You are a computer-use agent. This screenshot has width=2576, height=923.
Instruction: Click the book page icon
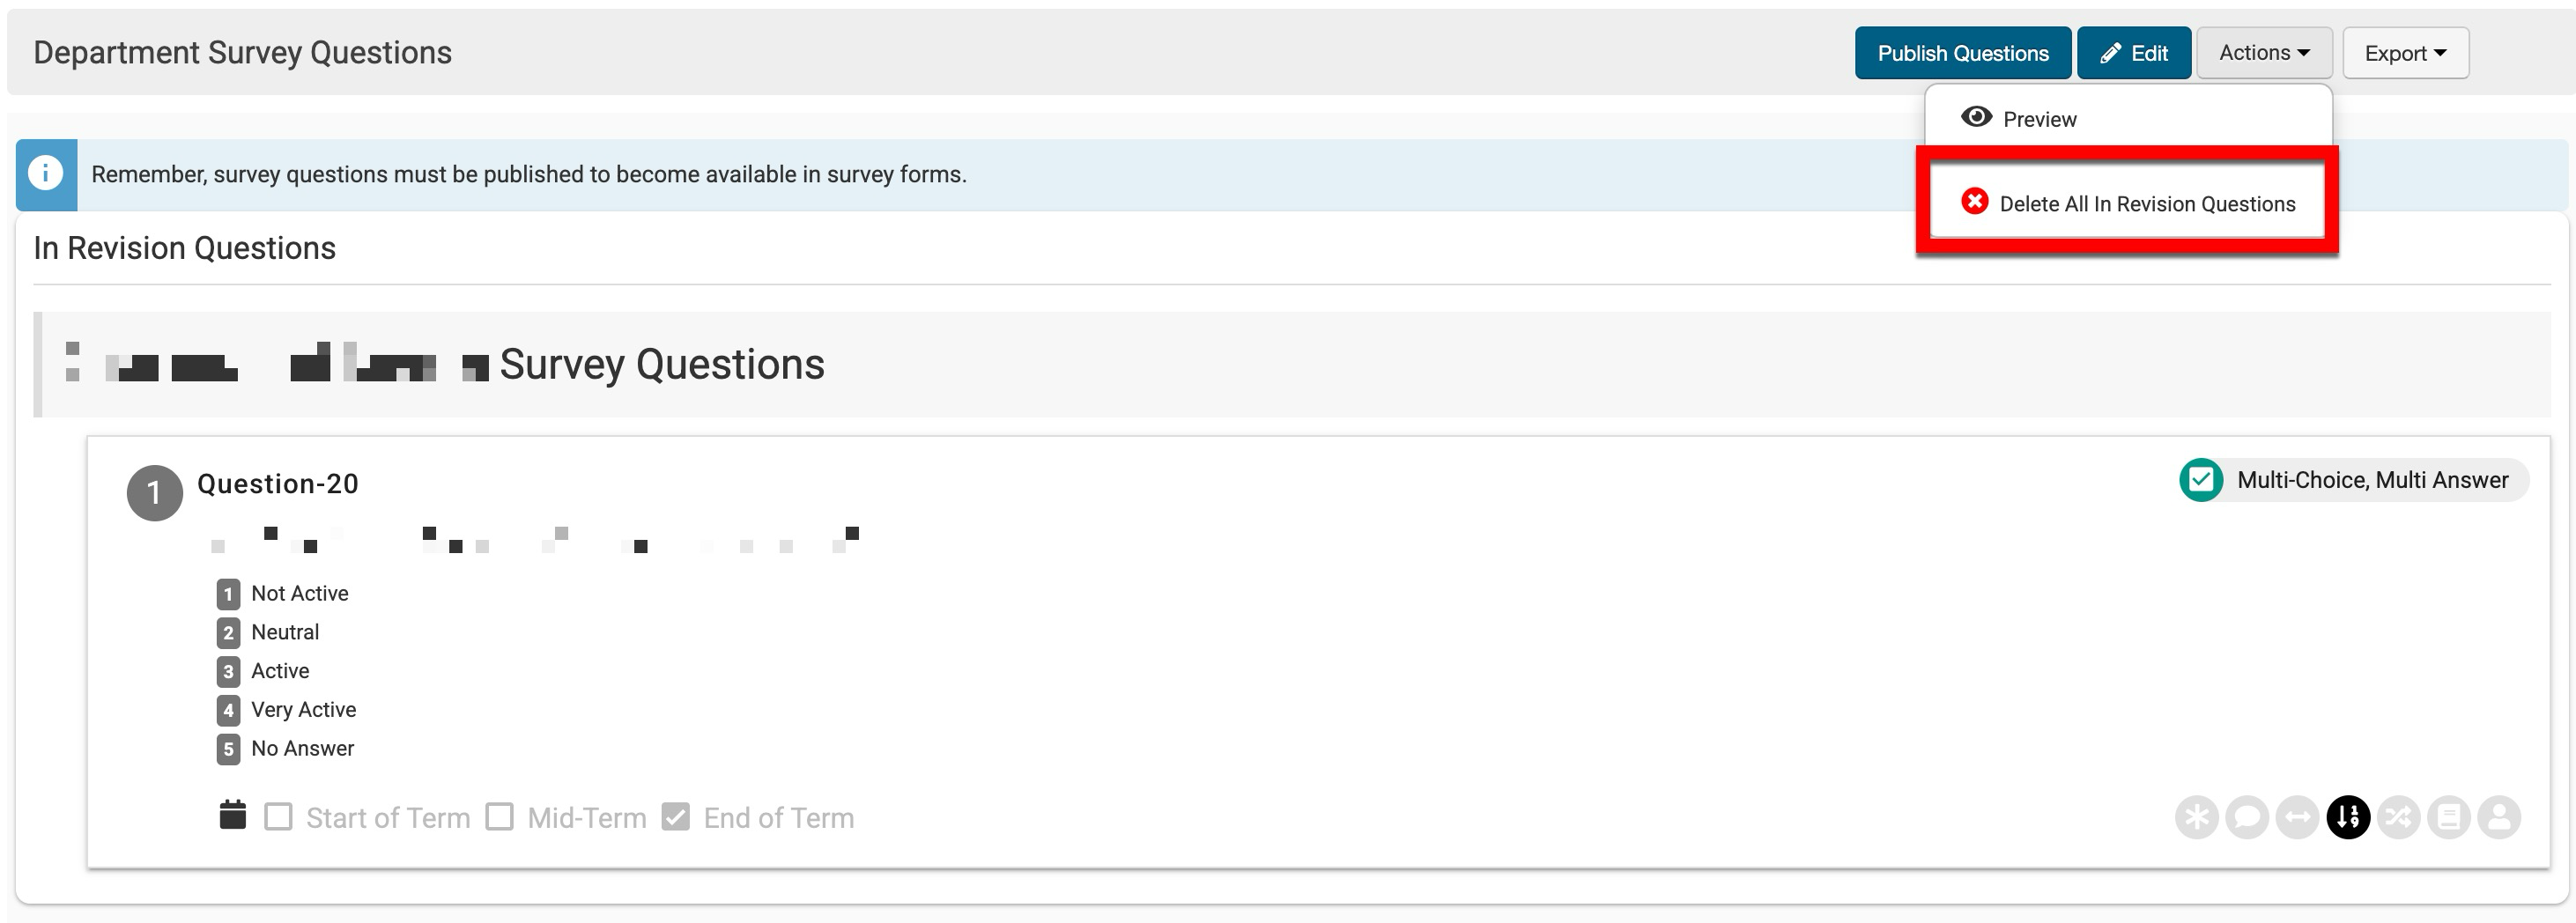pos(2449,817)
